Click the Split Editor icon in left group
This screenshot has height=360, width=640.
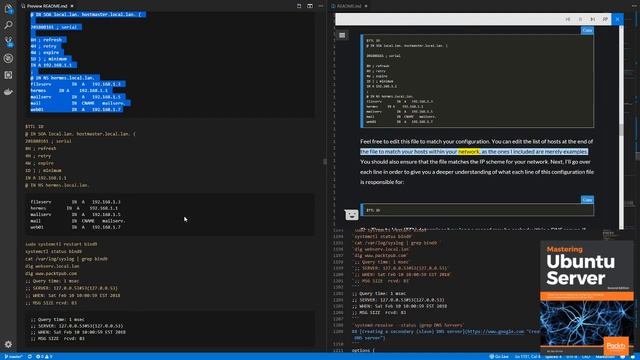(310, 6)
